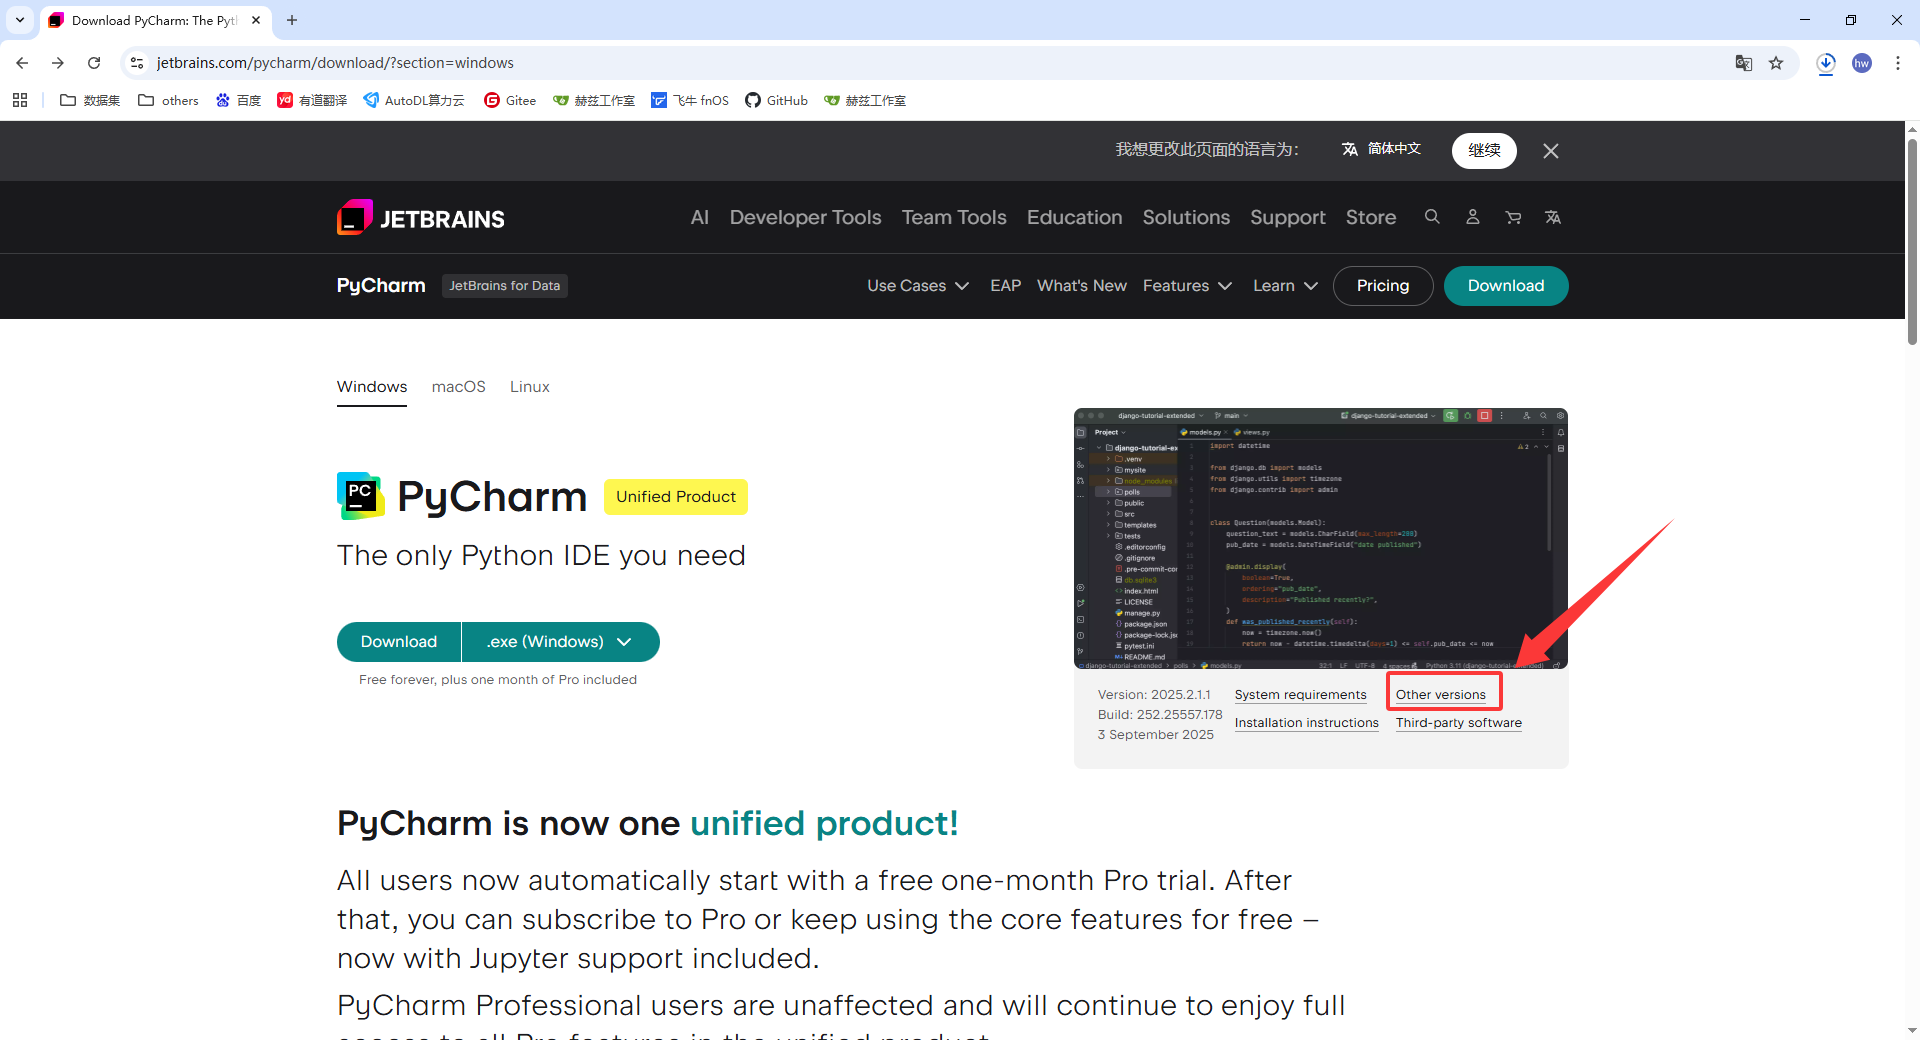Image resolution: width=1920 pixels, height=1040 pixels.
Task: Open the JetBrains account user icon
Action: [1473, 217]
